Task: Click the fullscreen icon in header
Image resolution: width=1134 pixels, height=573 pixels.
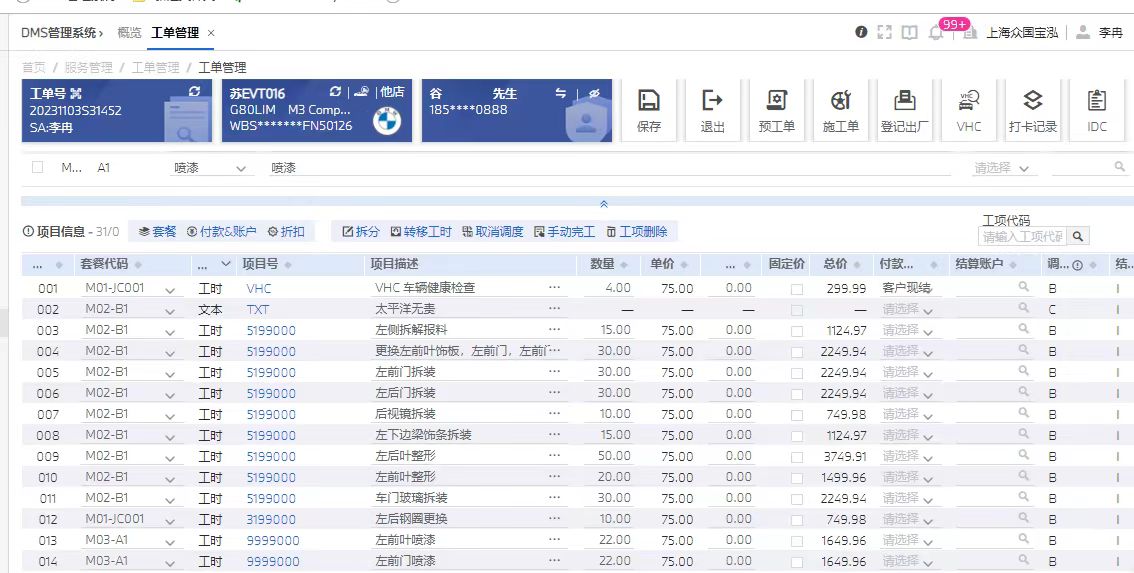Action: pos(884,32)
